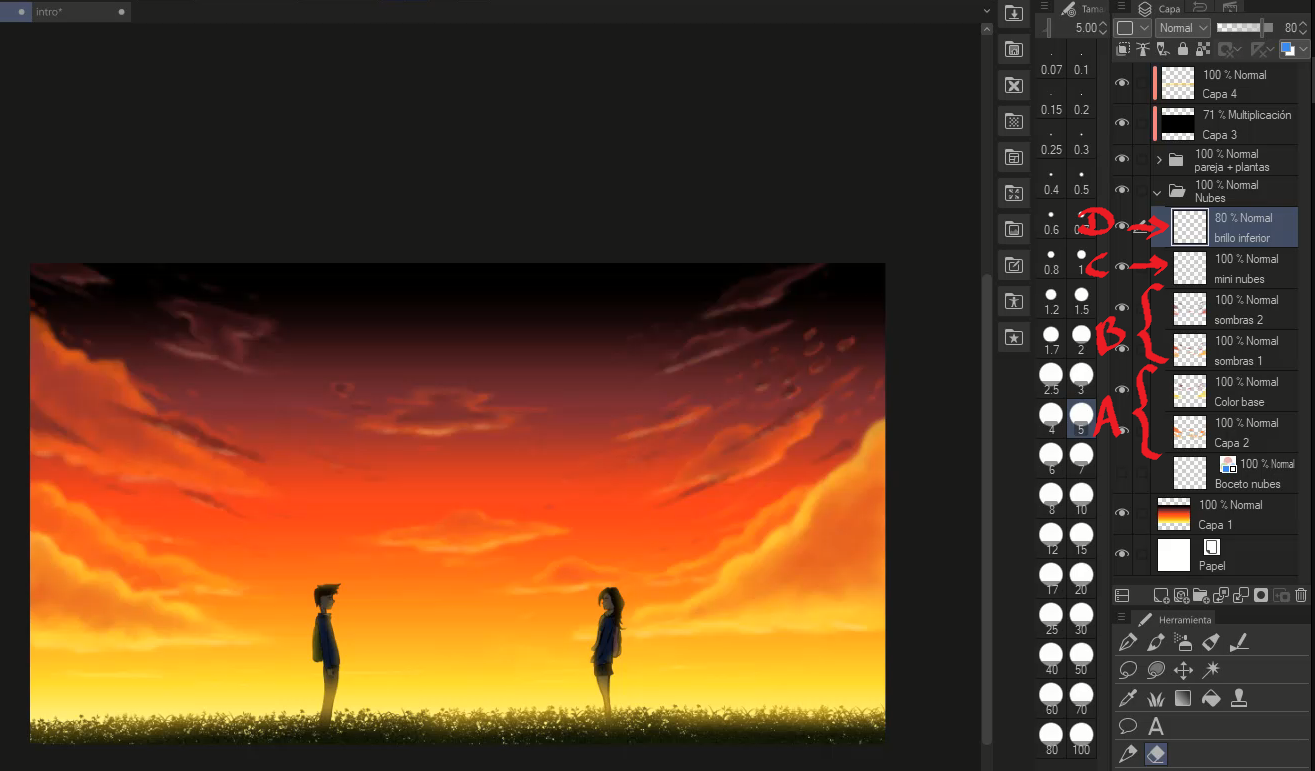Hide the 'pareja + plantas' folder

[x=1122, y=160]
